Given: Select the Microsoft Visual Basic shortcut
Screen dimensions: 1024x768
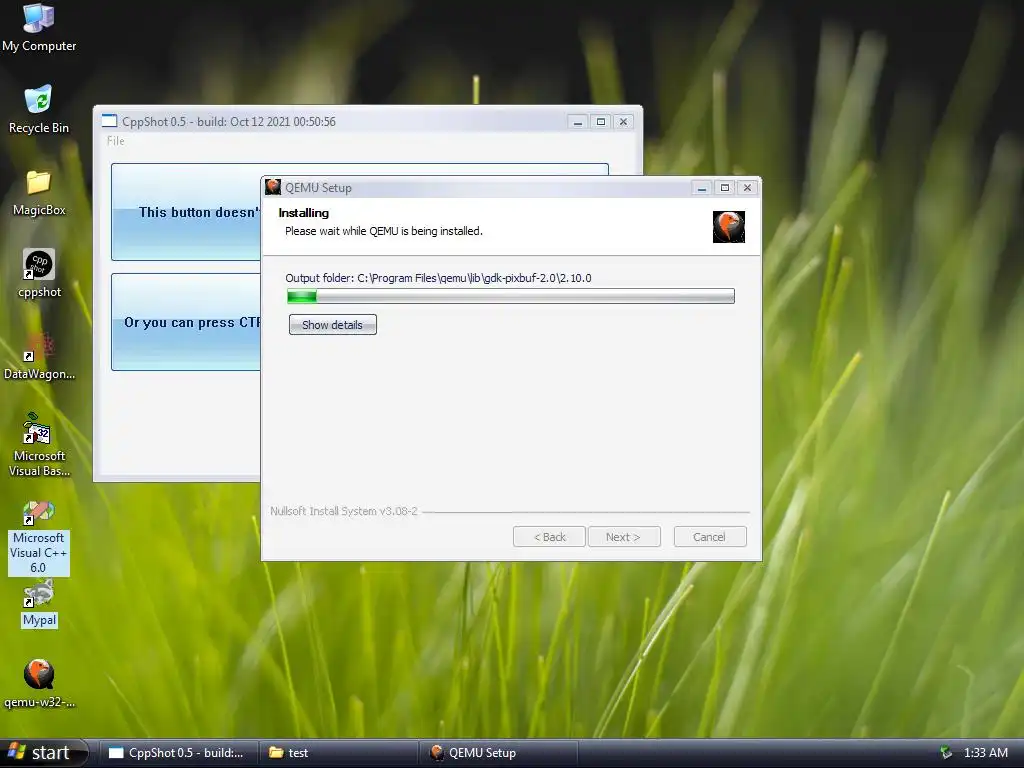Looking at the screenshot, I should coord(39,445).
